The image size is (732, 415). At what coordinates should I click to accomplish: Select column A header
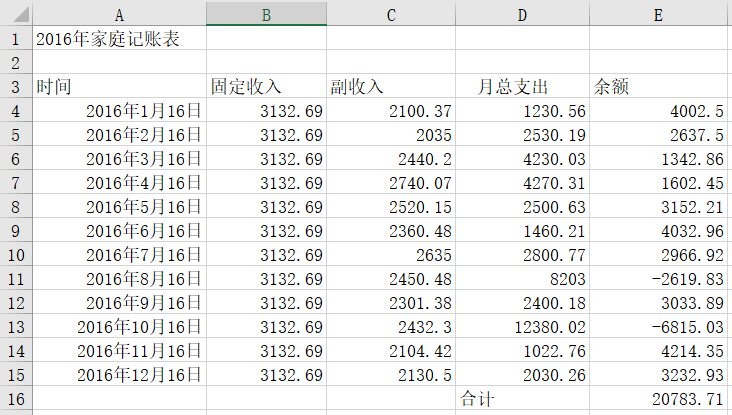pyautogui.click(x=119, y=14)
